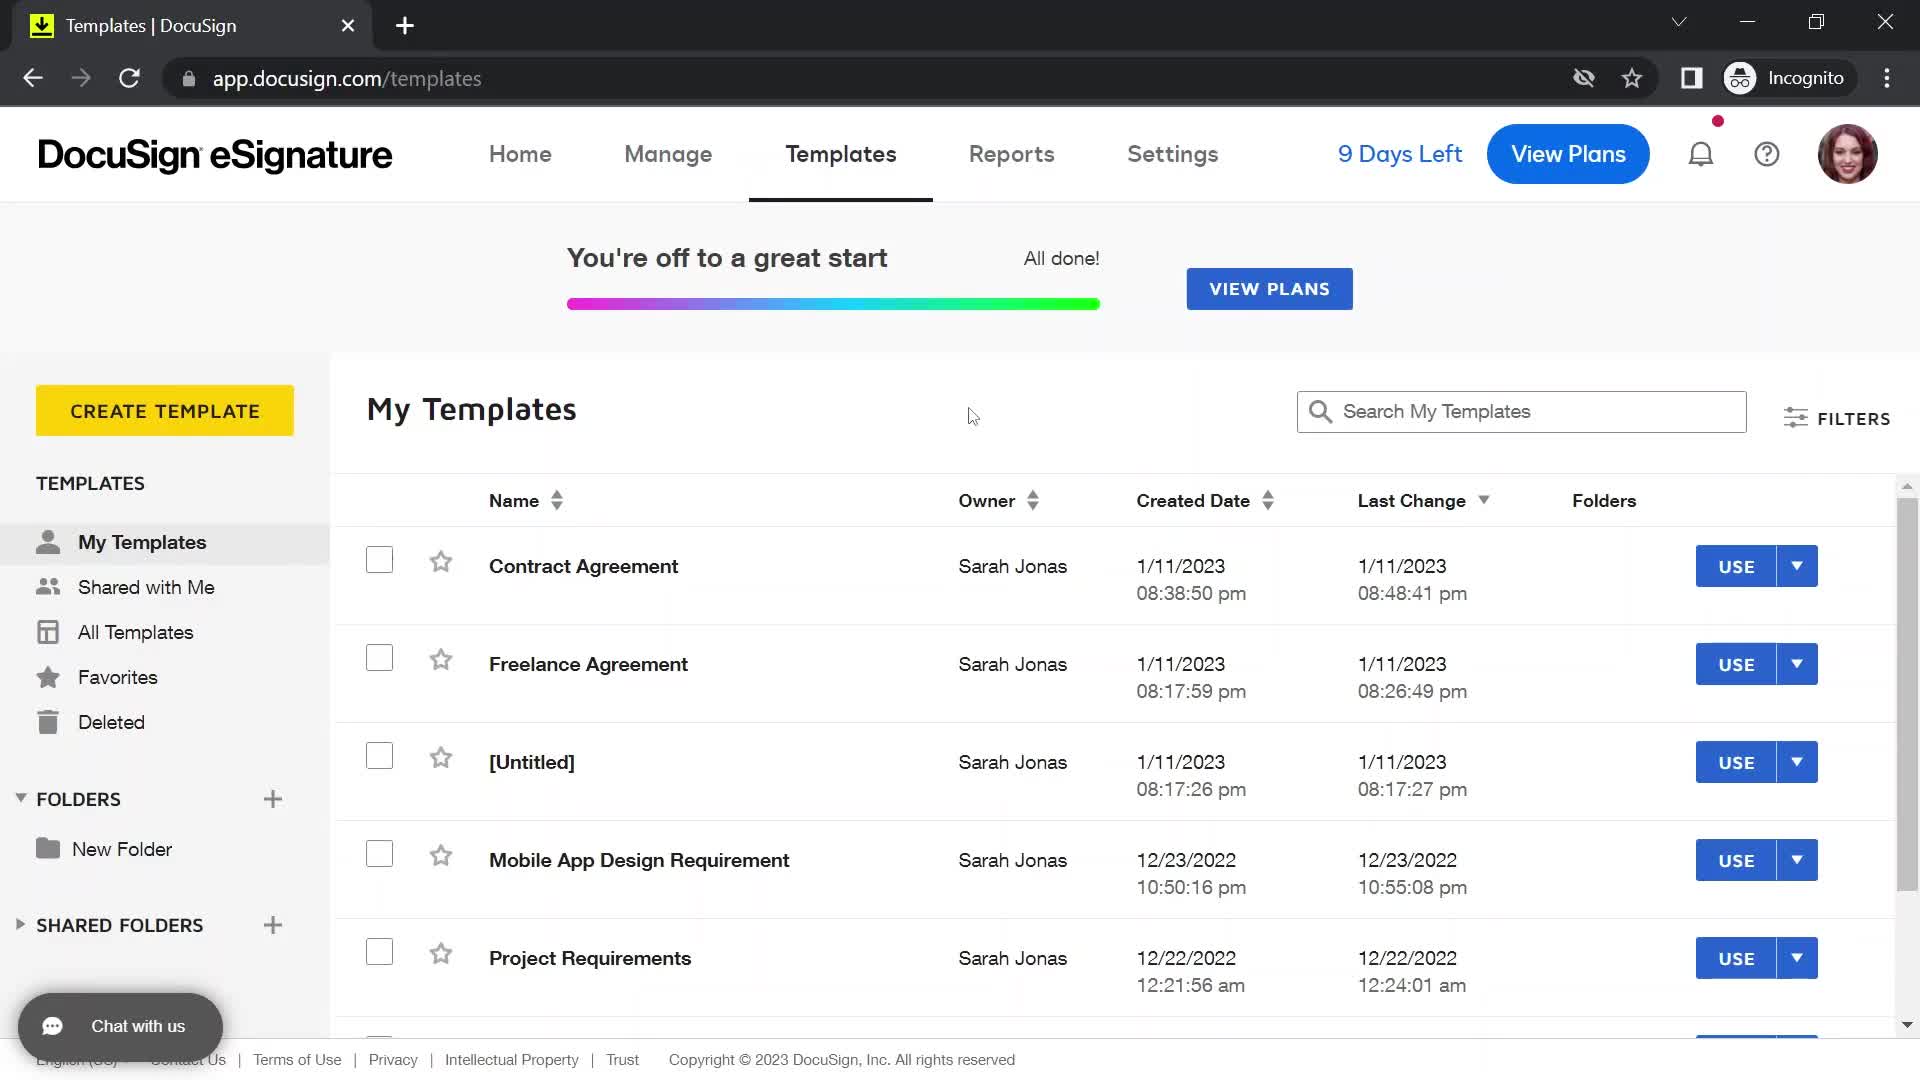Select the Freelance Agreement checkbox
Screen dimensions: 1920x1080
pyautogui.click(x=379, y=658)
